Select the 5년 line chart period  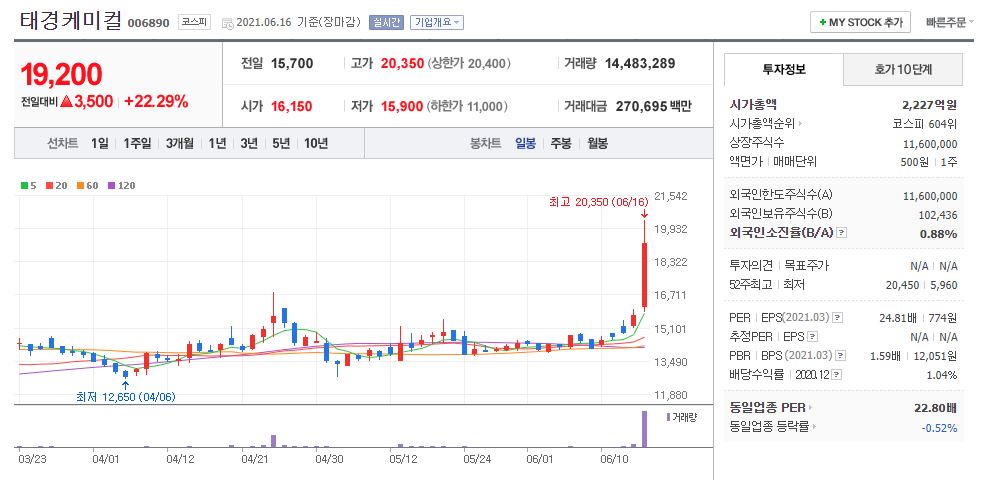[x=281, y=143]
